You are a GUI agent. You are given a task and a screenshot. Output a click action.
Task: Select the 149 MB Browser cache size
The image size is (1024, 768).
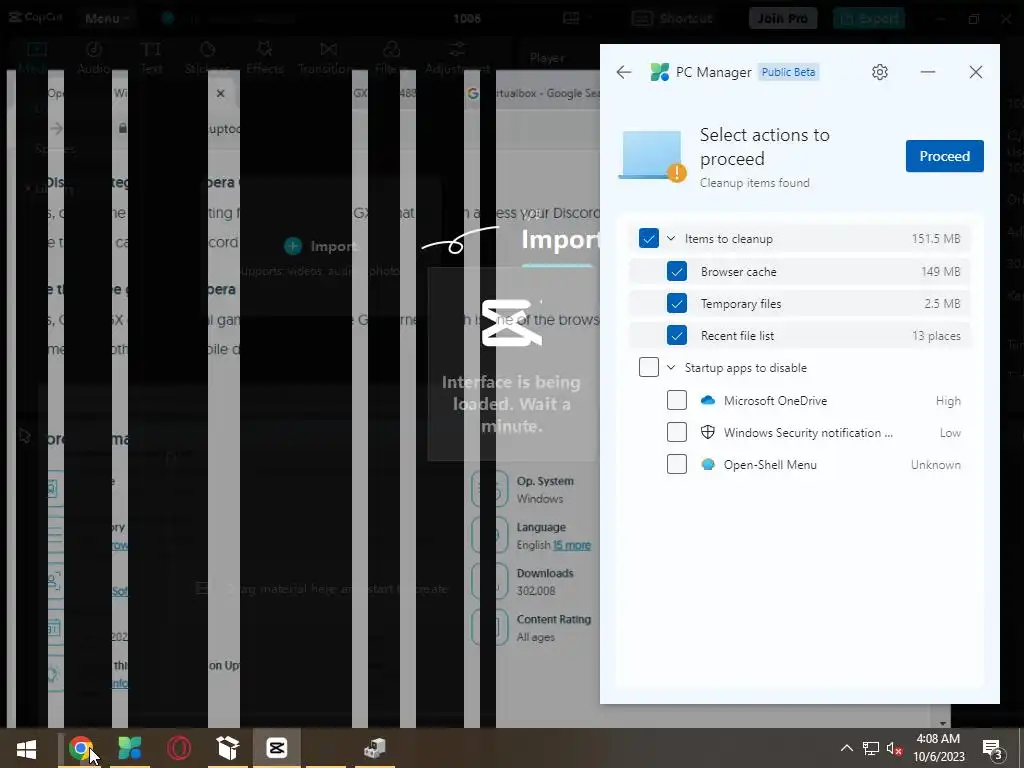tap(940, 271)
